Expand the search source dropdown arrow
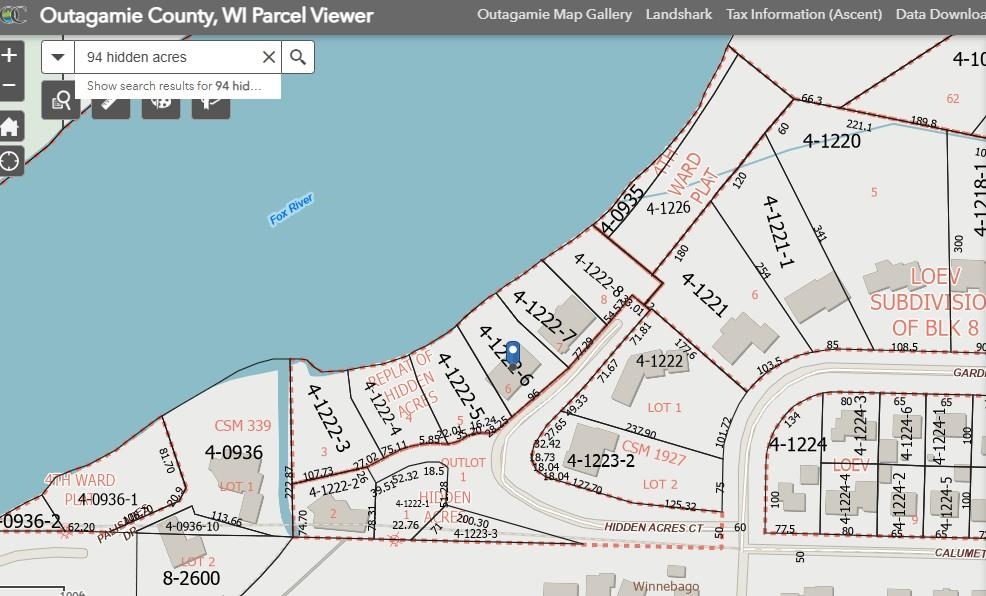The image size is (986, 596). pyautogui.click(x=58, y=57)
